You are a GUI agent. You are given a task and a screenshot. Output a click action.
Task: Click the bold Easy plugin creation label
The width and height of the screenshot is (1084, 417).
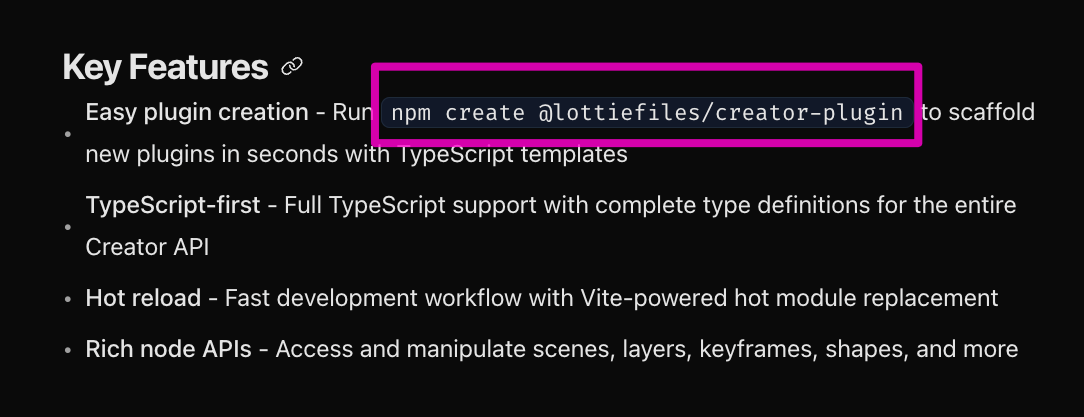(197, 112)
